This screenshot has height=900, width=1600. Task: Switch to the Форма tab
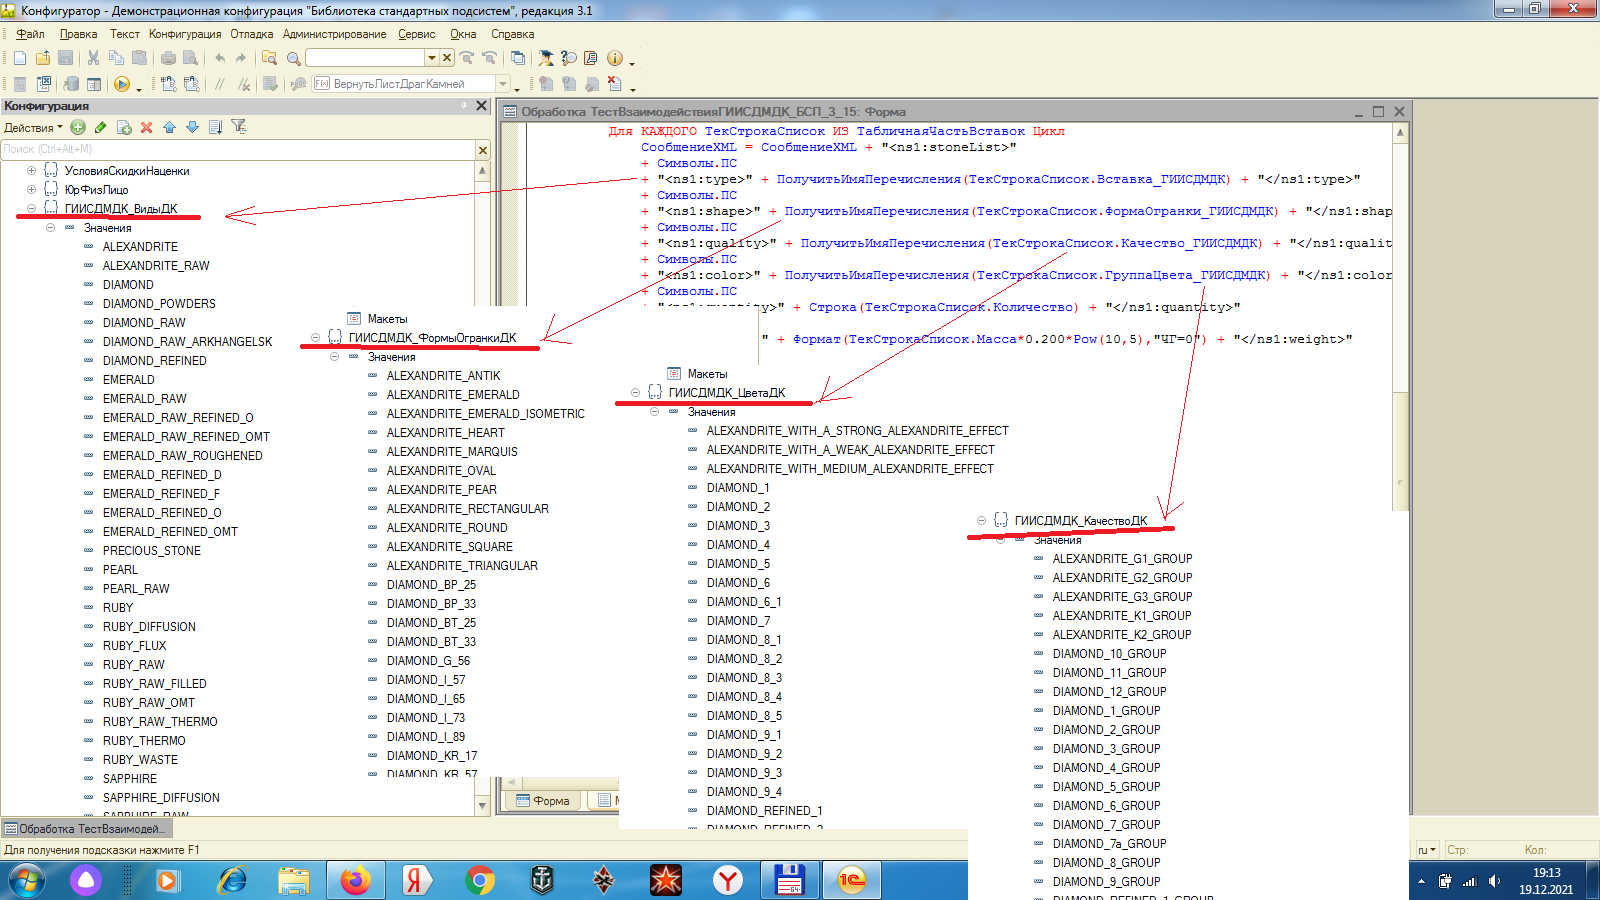pos(543,800)
